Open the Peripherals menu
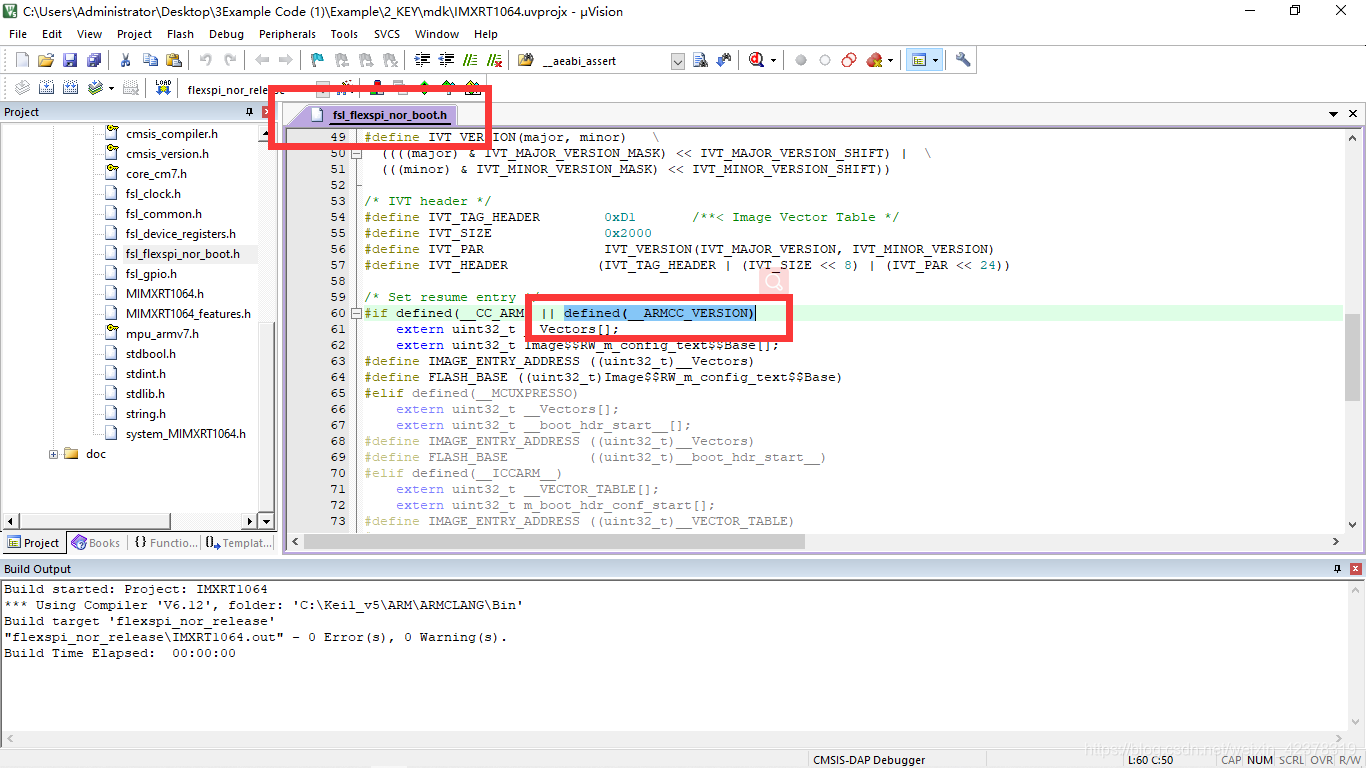The width and height of the screenshot is (1366, 768). click(287, 33)
